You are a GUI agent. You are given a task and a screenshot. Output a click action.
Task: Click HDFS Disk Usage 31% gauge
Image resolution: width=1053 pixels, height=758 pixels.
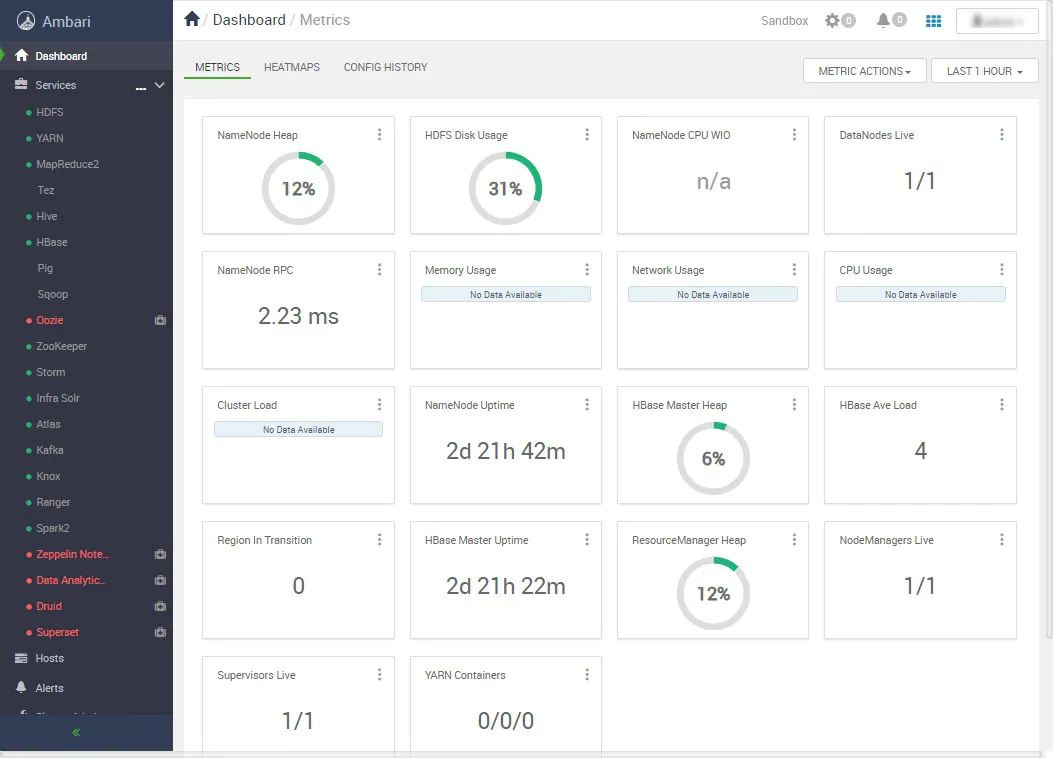[x=505, y=188]
